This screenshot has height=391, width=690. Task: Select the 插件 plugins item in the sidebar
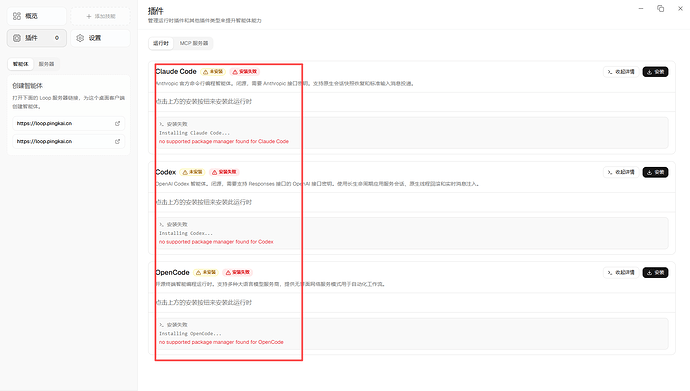(x=37, y=38)
